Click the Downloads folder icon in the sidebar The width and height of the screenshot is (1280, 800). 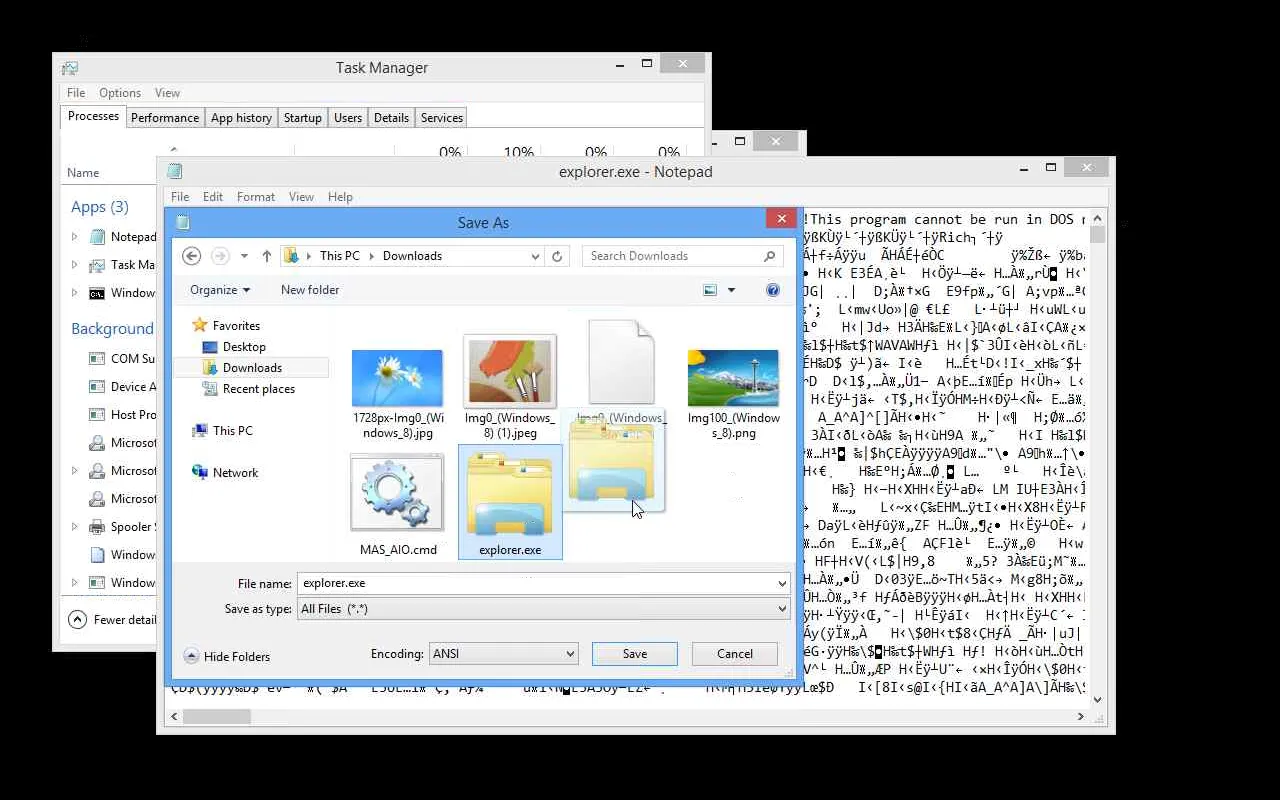(x=210, y=368)
